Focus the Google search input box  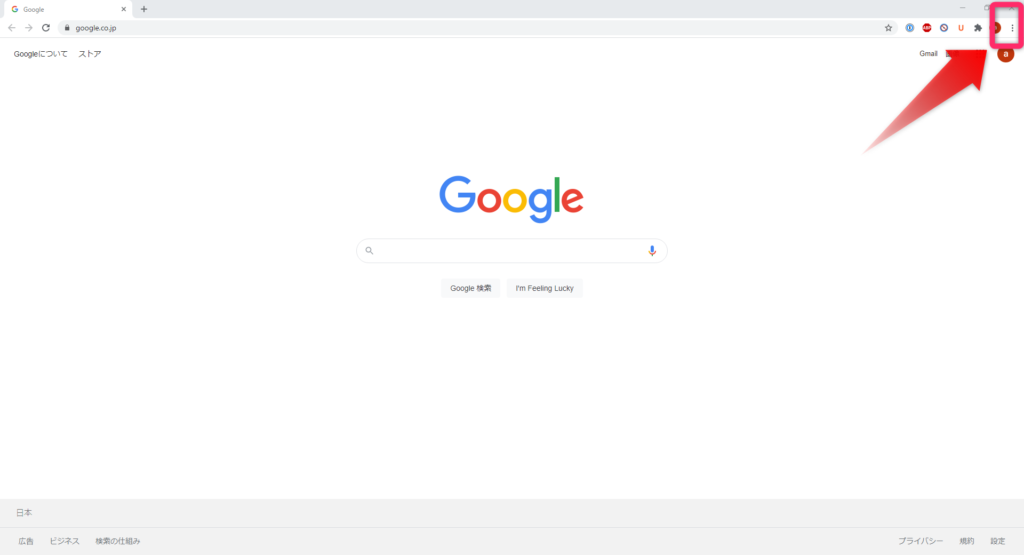(x=511, y=251)
